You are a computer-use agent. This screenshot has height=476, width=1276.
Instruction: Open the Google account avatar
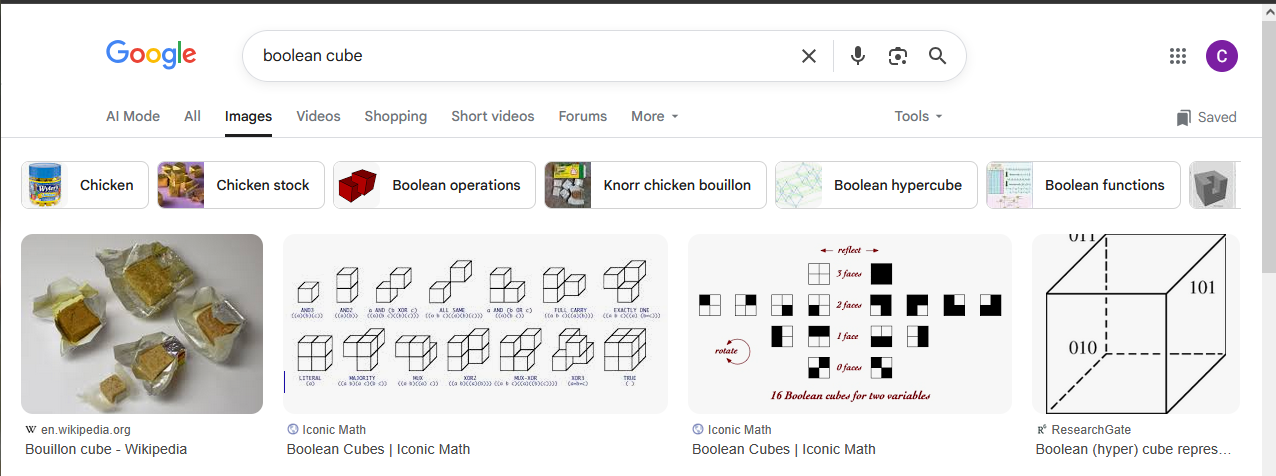pyautogui.click(x=1221, y=56)
